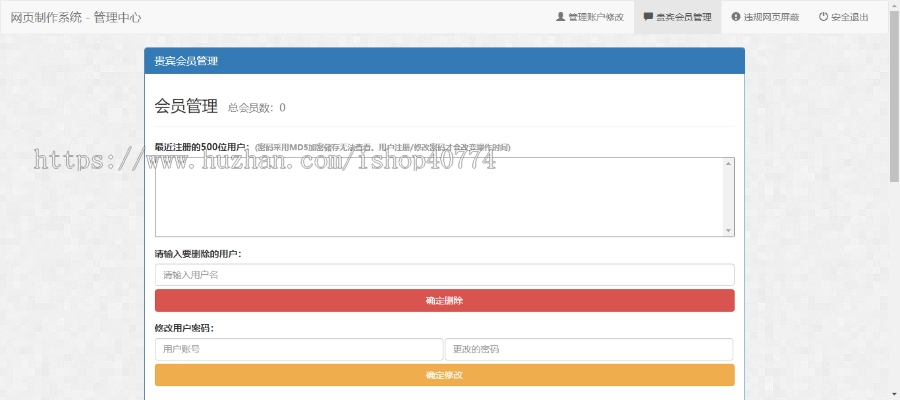The image size is (900, 400).
Task: Click the user icon beside 管理账户修改
Action: 560,17
